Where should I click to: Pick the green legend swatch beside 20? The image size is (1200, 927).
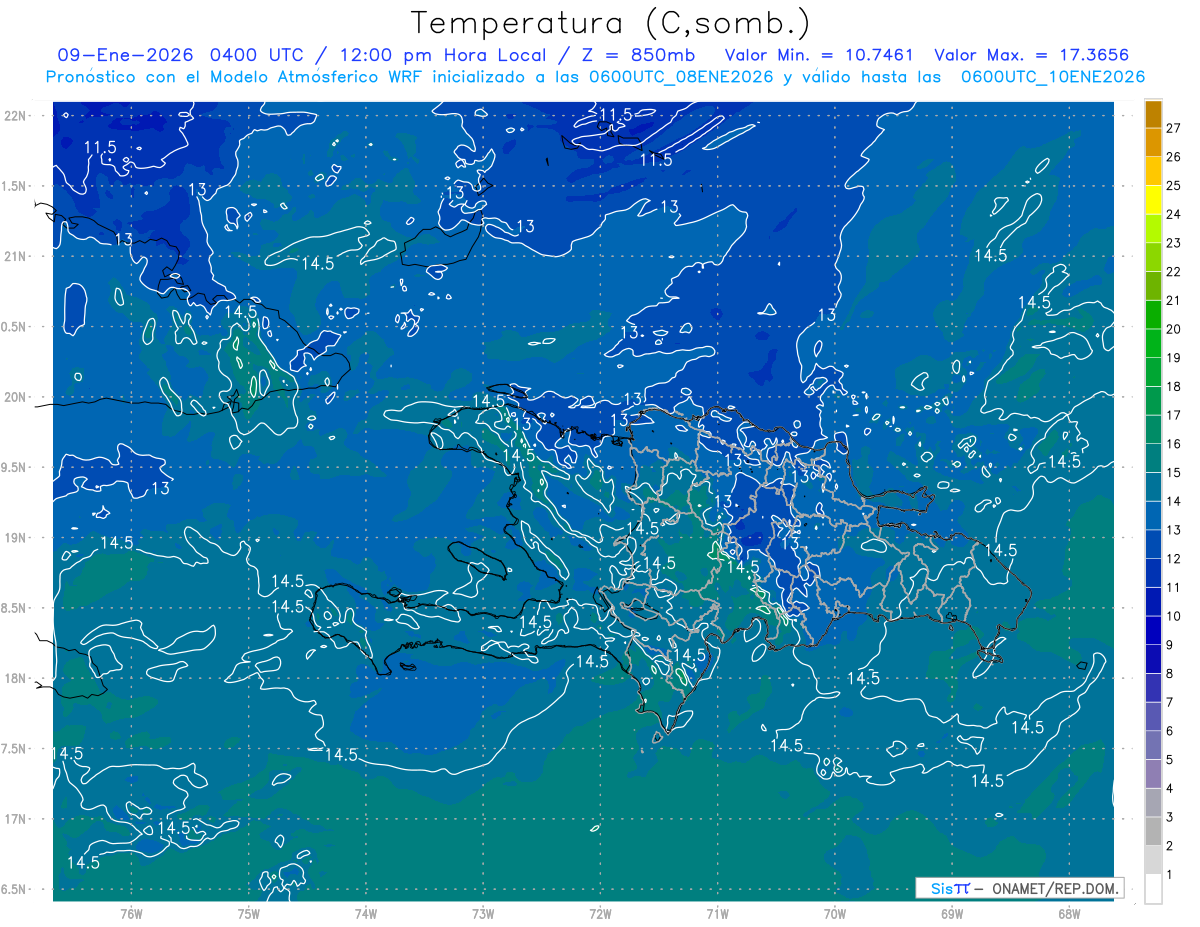point(1153,316)
